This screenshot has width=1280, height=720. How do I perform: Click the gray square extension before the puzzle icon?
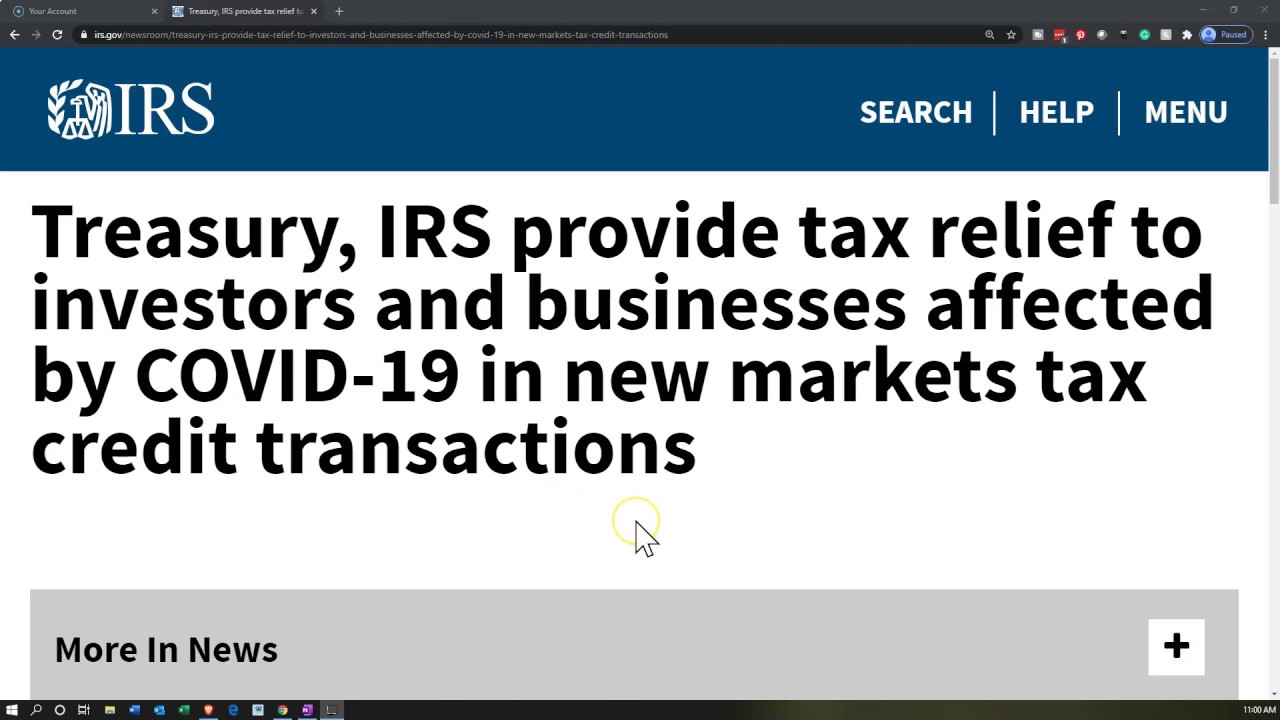tap(1166, 35)
